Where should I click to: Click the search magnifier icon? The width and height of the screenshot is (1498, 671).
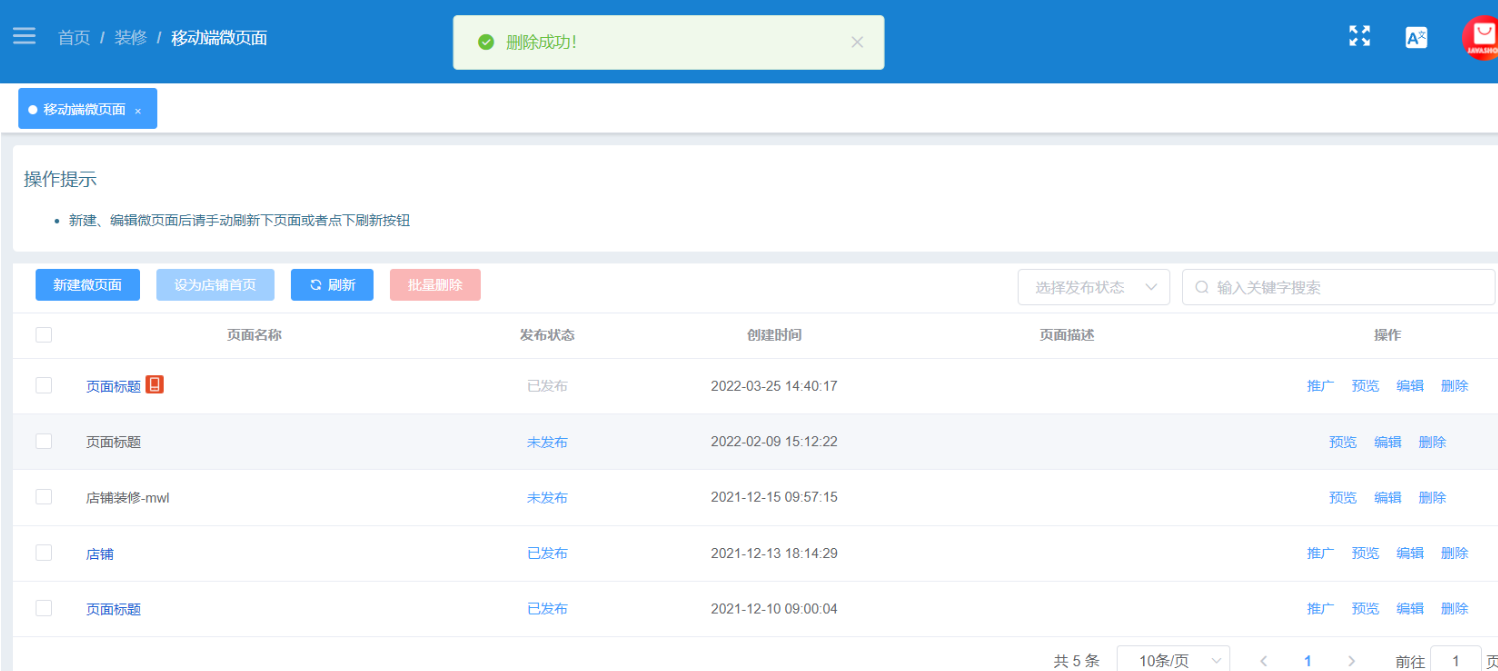tap(1202, 287)
